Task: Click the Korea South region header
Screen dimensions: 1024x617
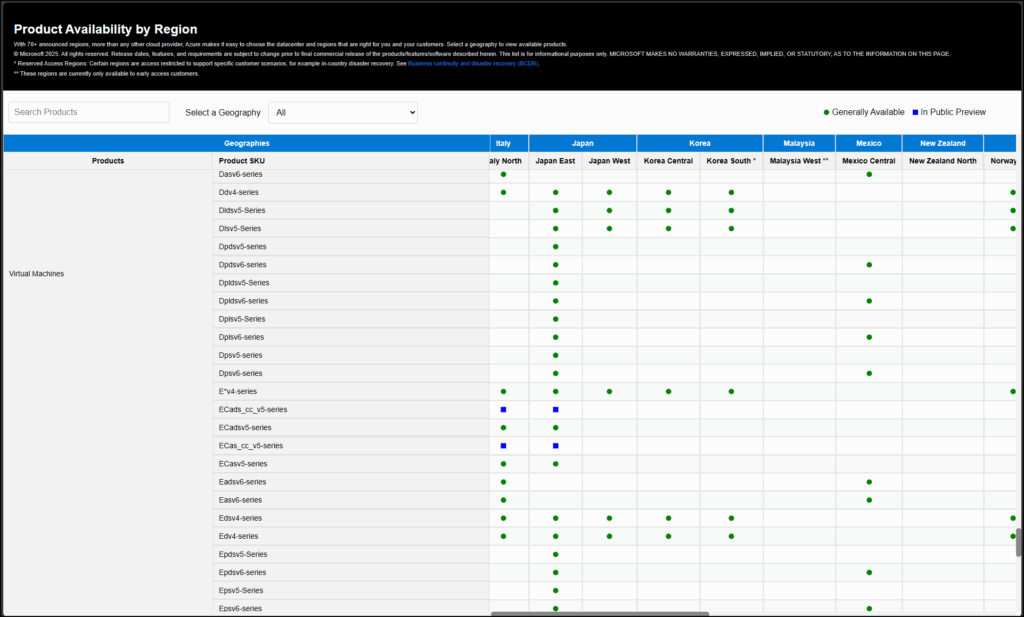Action: 731,161
